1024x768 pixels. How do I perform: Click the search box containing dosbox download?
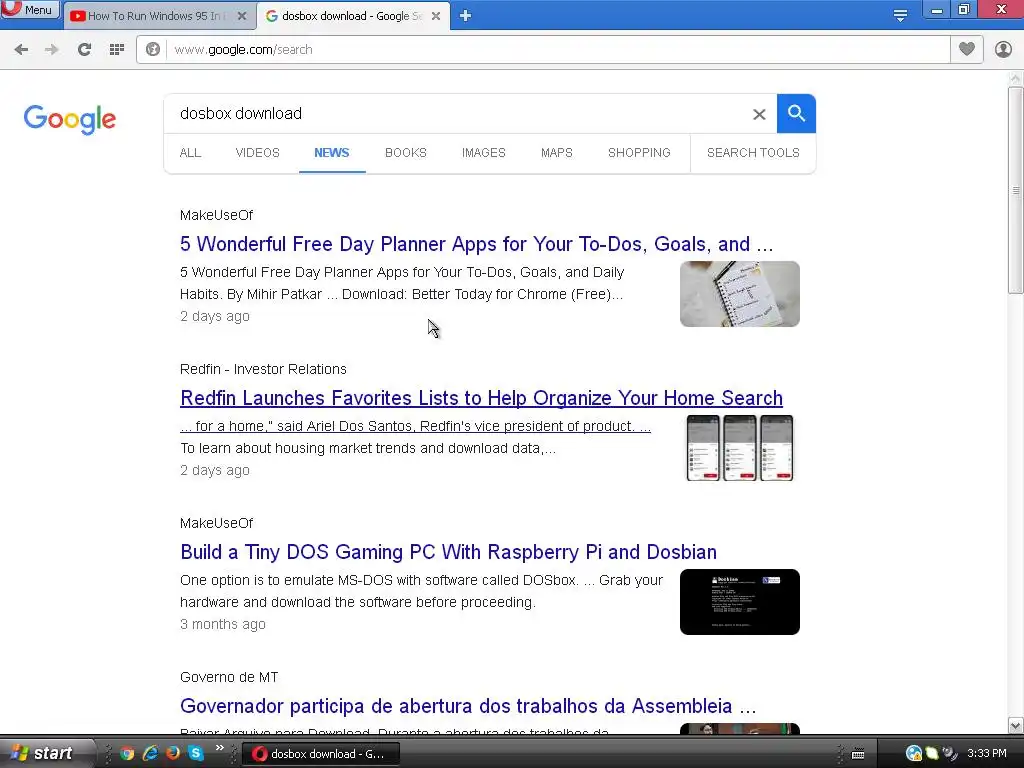[x=457, y=114]
